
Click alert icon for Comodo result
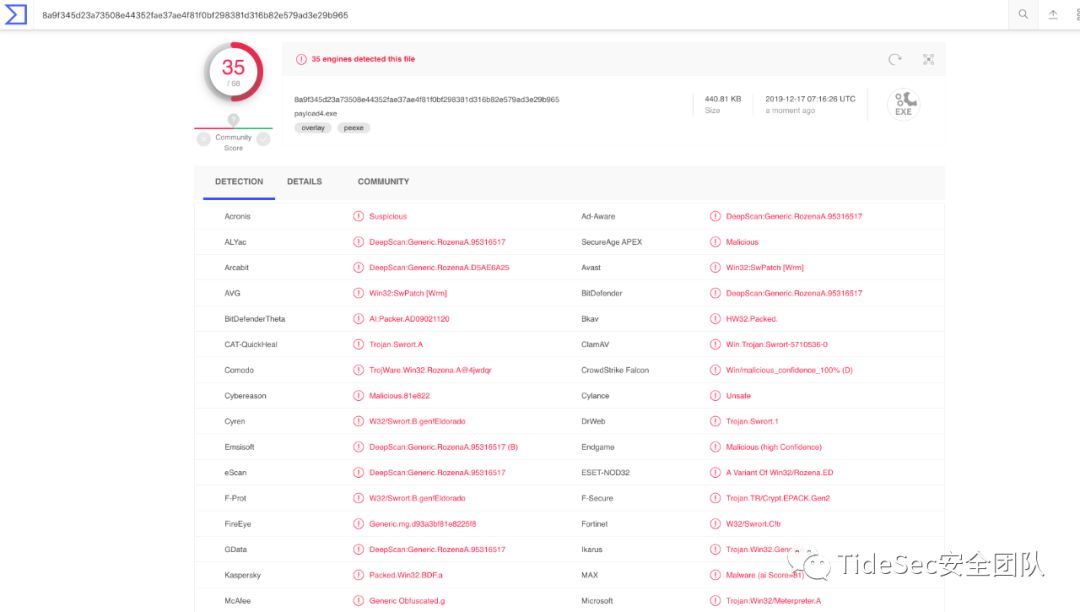click(x=358, y=370)
